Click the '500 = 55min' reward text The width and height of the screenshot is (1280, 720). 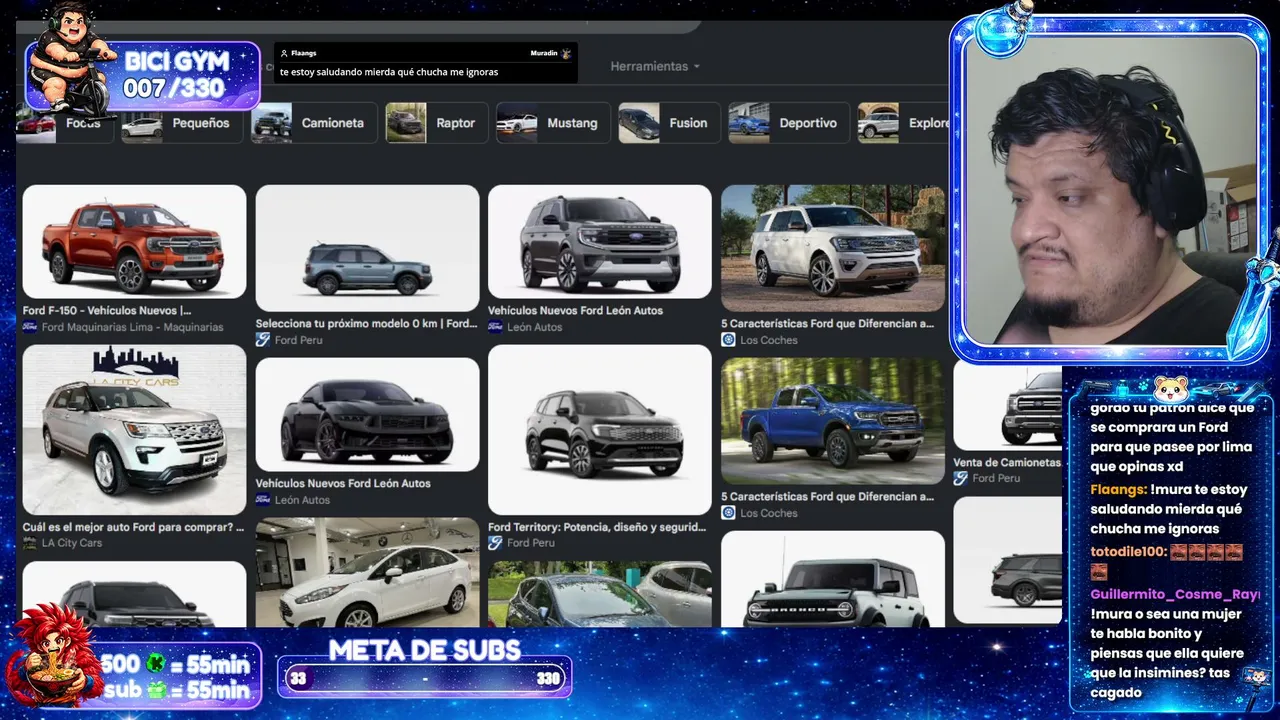[x=176, y=664]
